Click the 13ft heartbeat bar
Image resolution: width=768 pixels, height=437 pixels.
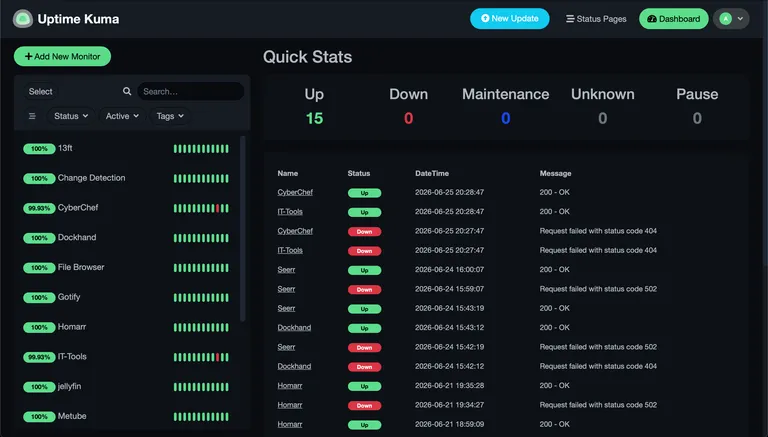coord(201,148)
